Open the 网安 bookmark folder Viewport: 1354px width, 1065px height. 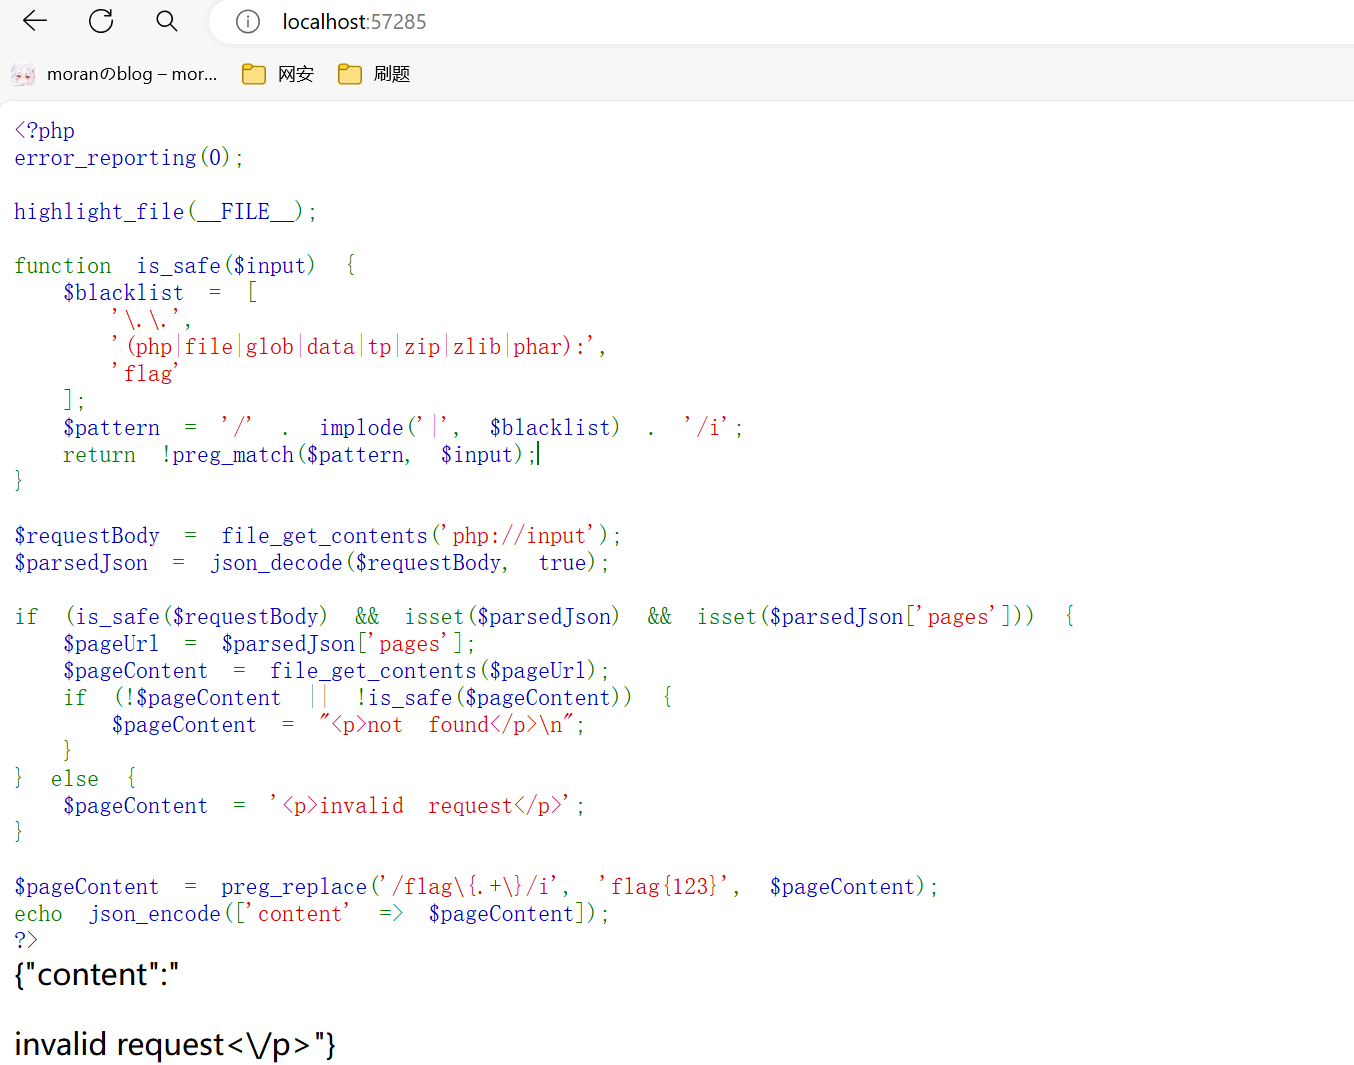pyautogui.click(x=278, y=74)
